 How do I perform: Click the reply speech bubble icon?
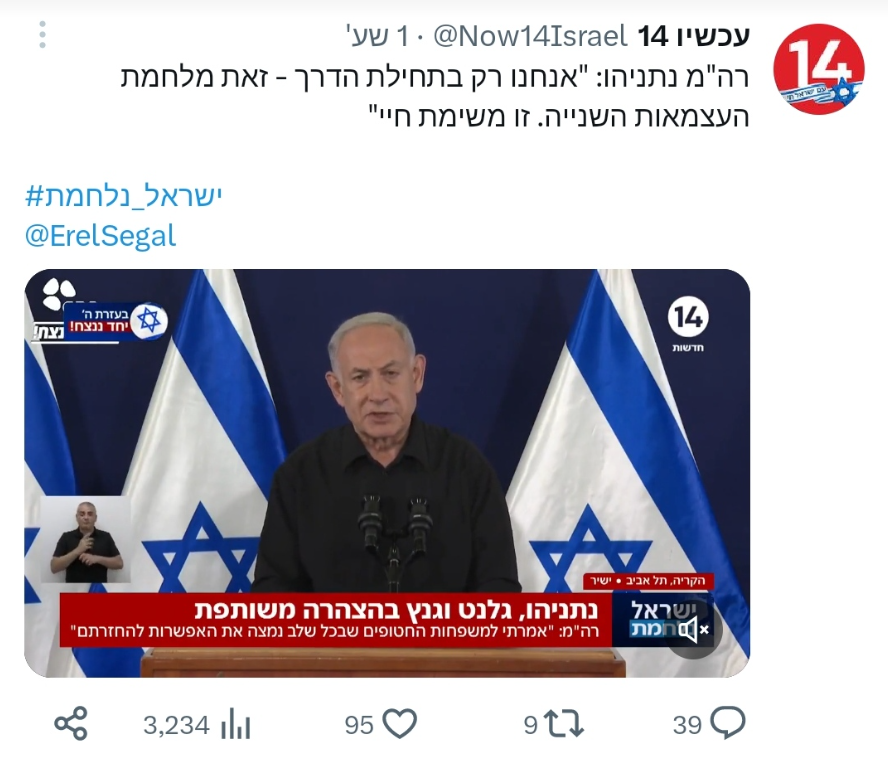[728, 724]
